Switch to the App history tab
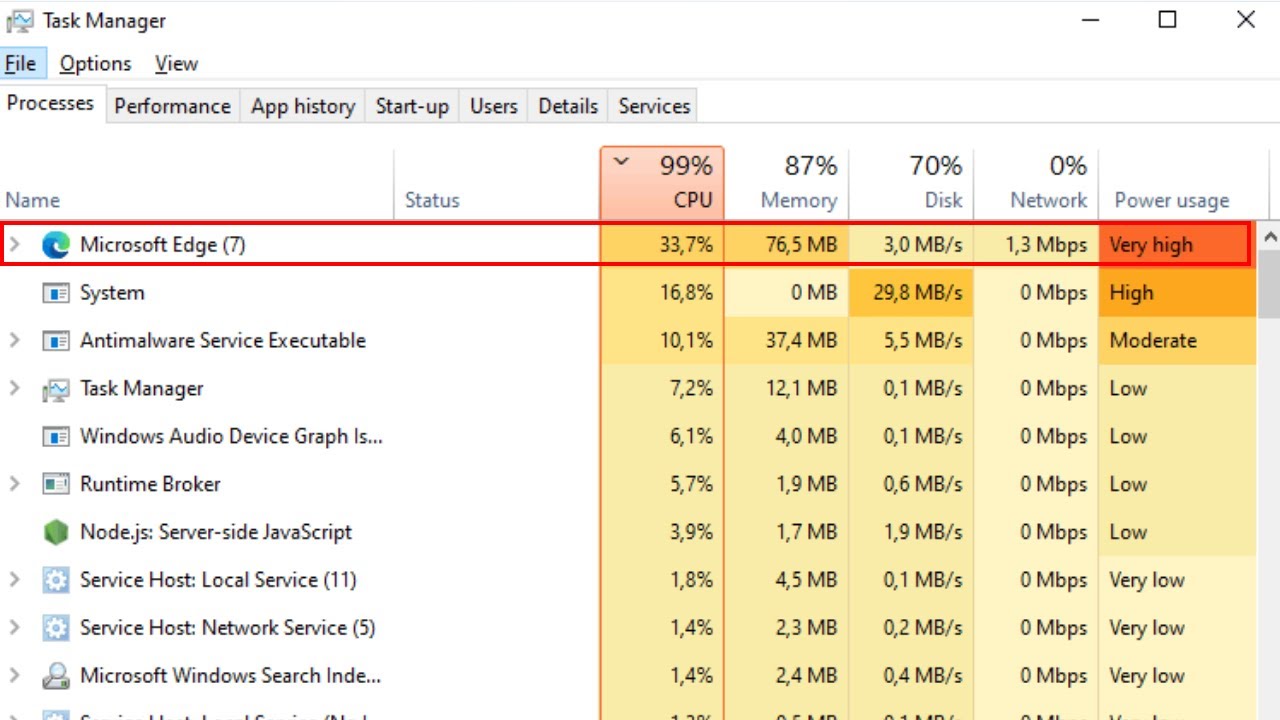 pos(303,106)
